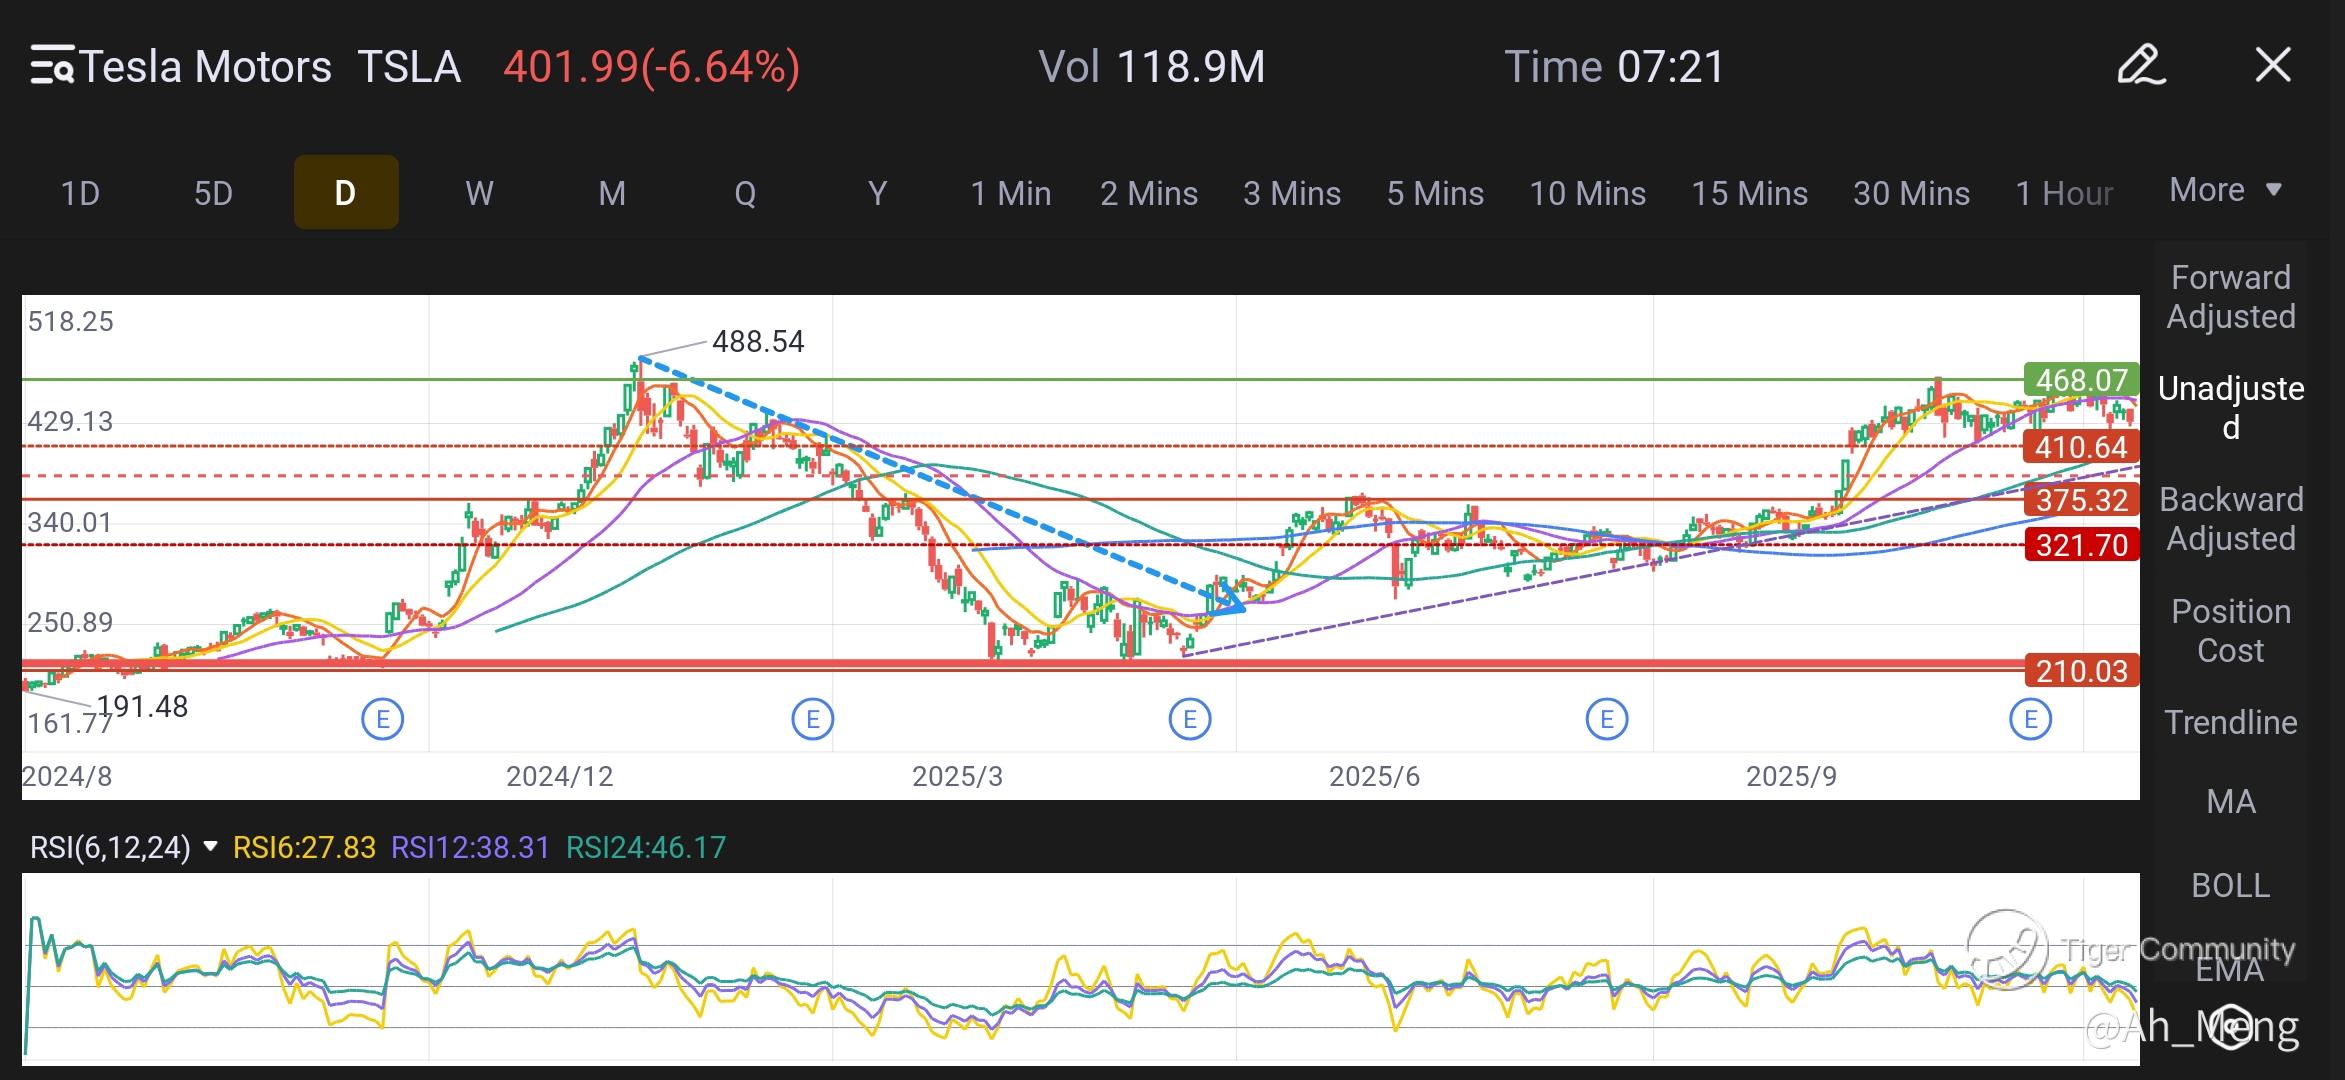Select Unadjusted price mode

[x=2230, y=407]
